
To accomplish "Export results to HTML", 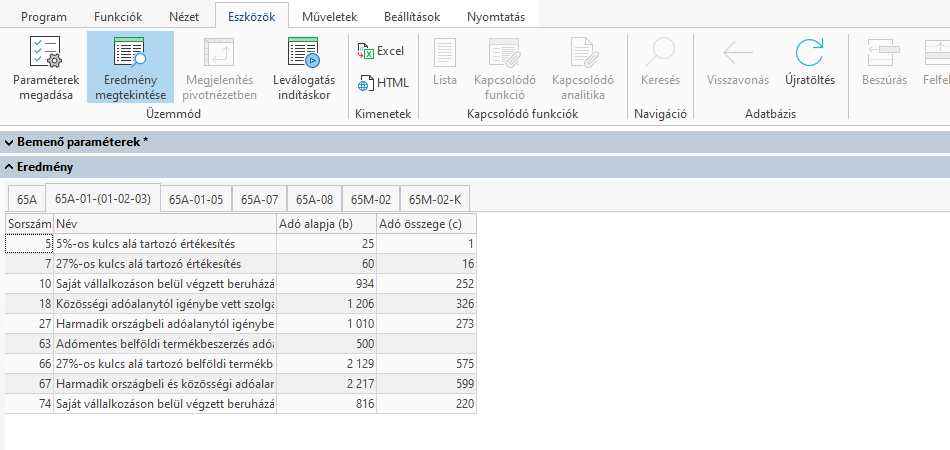I will (382, 83).
